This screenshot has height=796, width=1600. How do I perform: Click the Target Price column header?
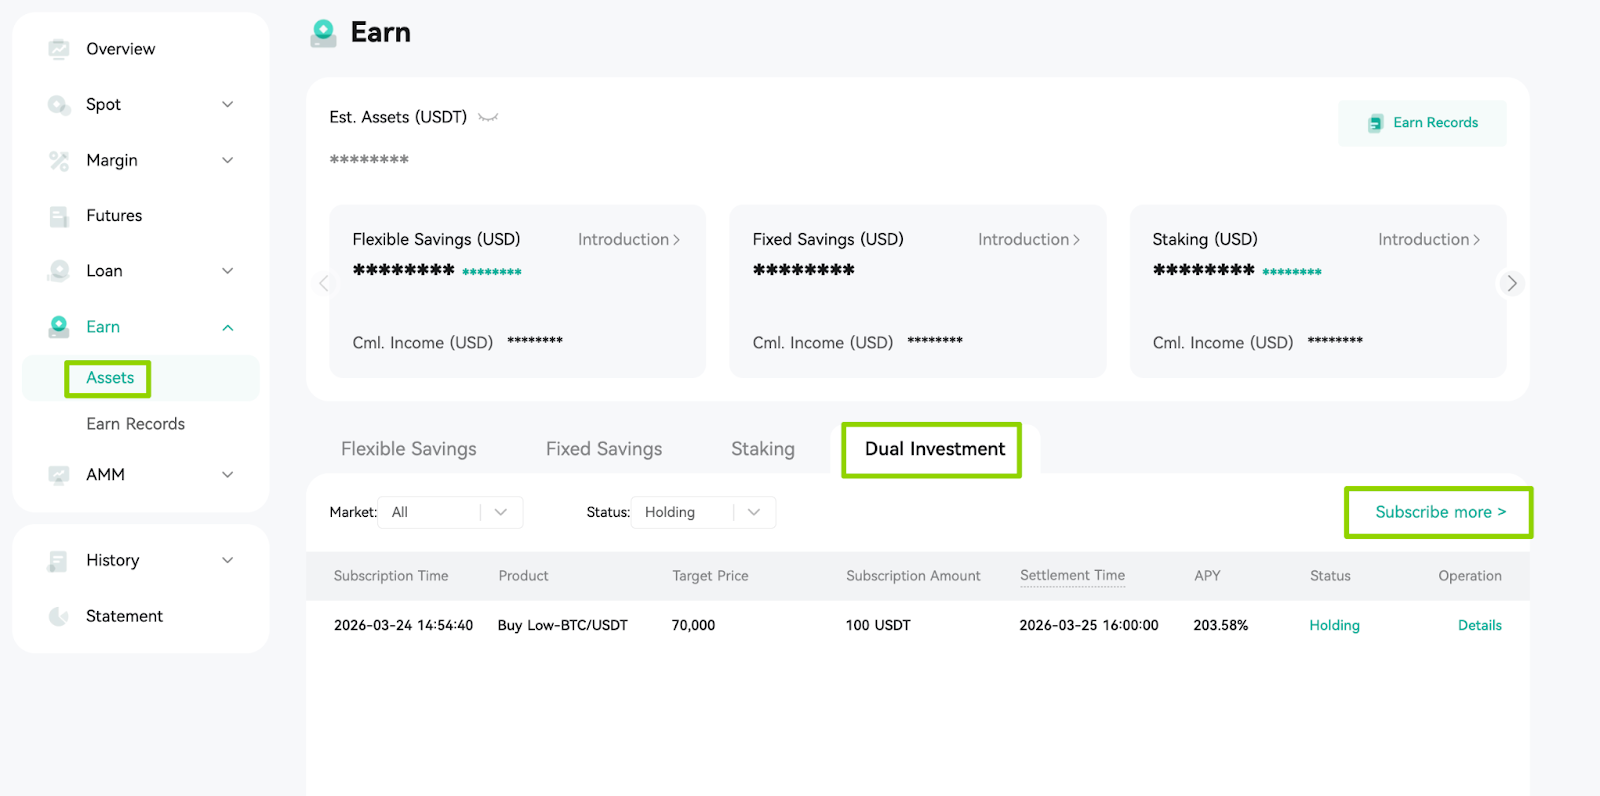point(710,576)
